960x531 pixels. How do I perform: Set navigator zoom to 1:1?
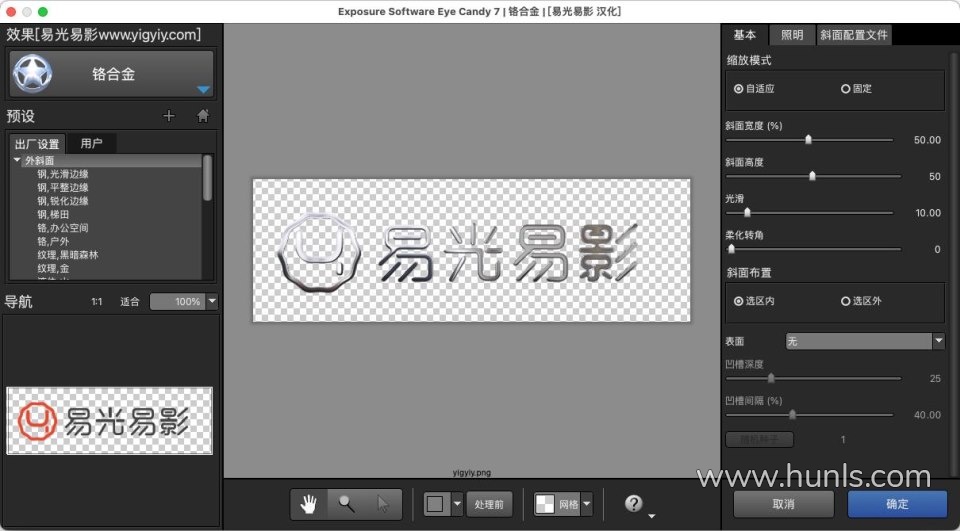[97, 301]
